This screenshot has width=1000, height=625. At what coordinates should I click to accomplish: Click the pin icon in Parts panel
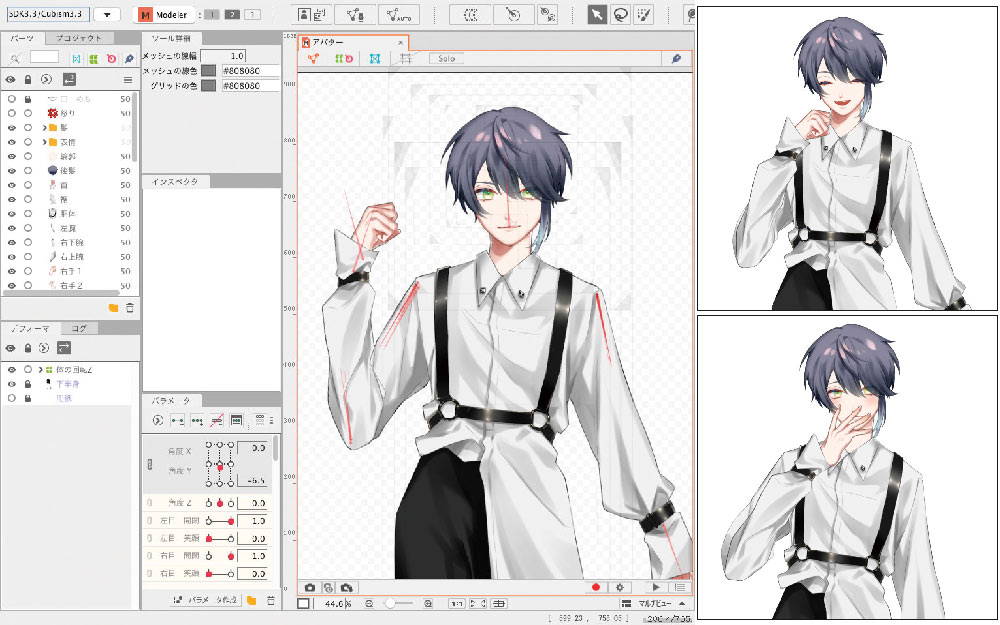pos(129,58)
